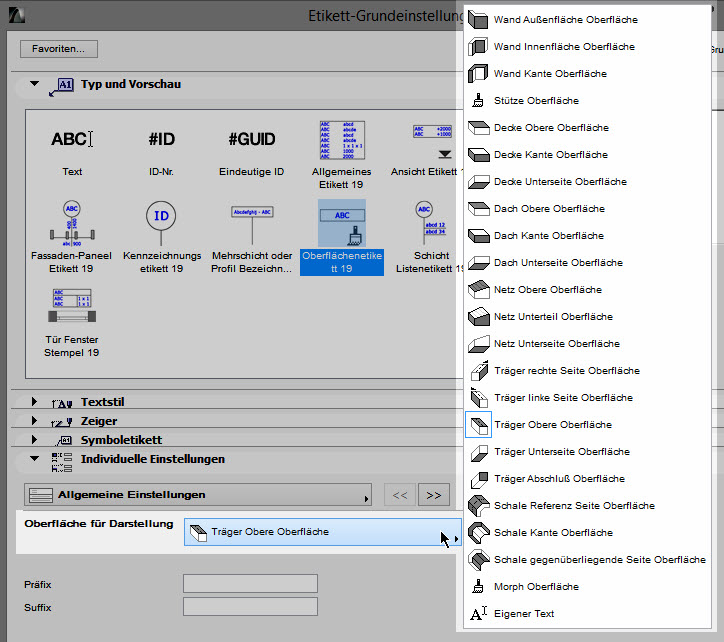Viewport: 724px width, 642px height.
Task: Click the Netz Obere Oberfläche icon
Action: 478,290
